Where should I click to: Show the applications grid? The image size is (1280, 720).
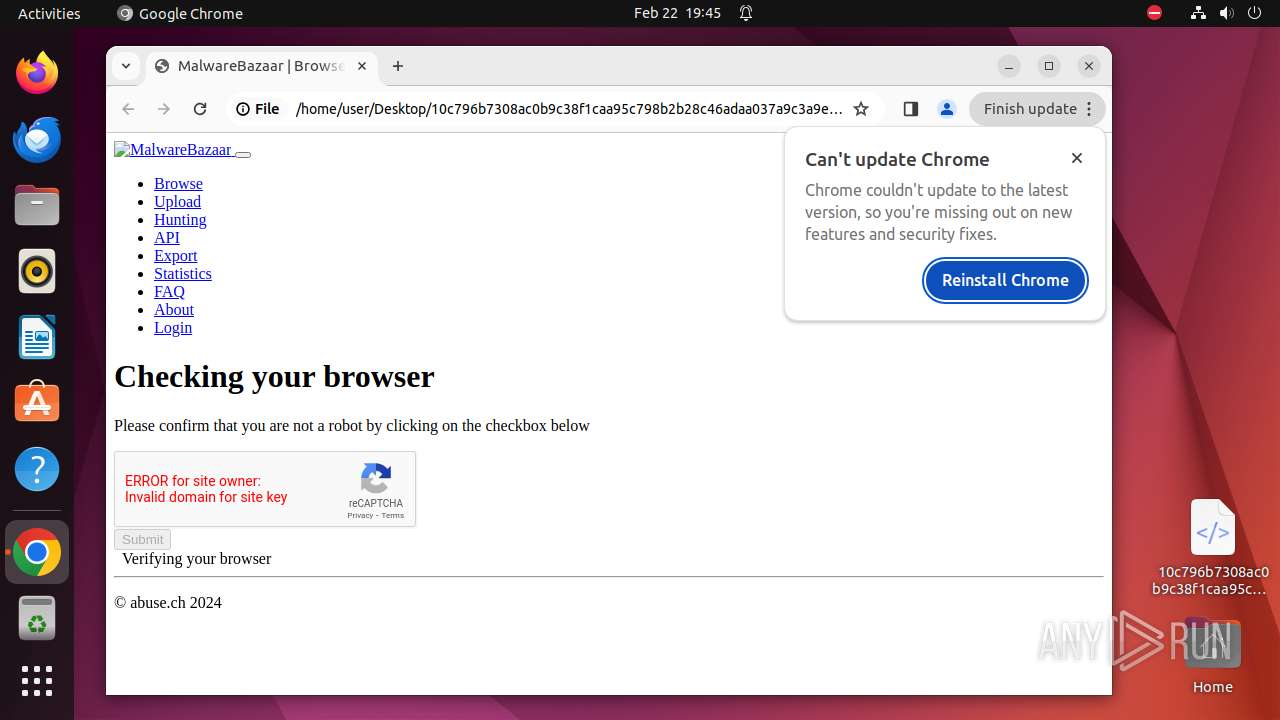(37, 681)
